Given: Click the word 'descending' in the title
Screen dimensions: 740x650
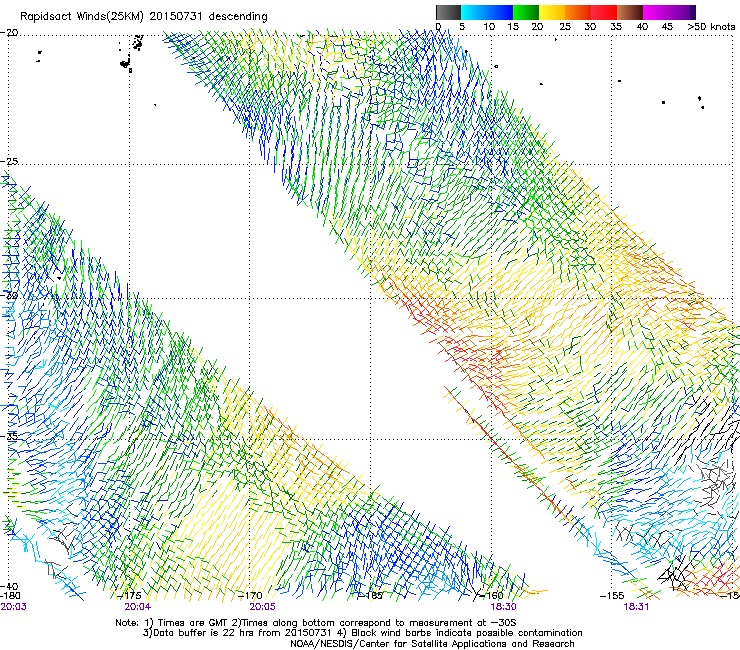Looking at the screenshot, I should tap(238, 17).
